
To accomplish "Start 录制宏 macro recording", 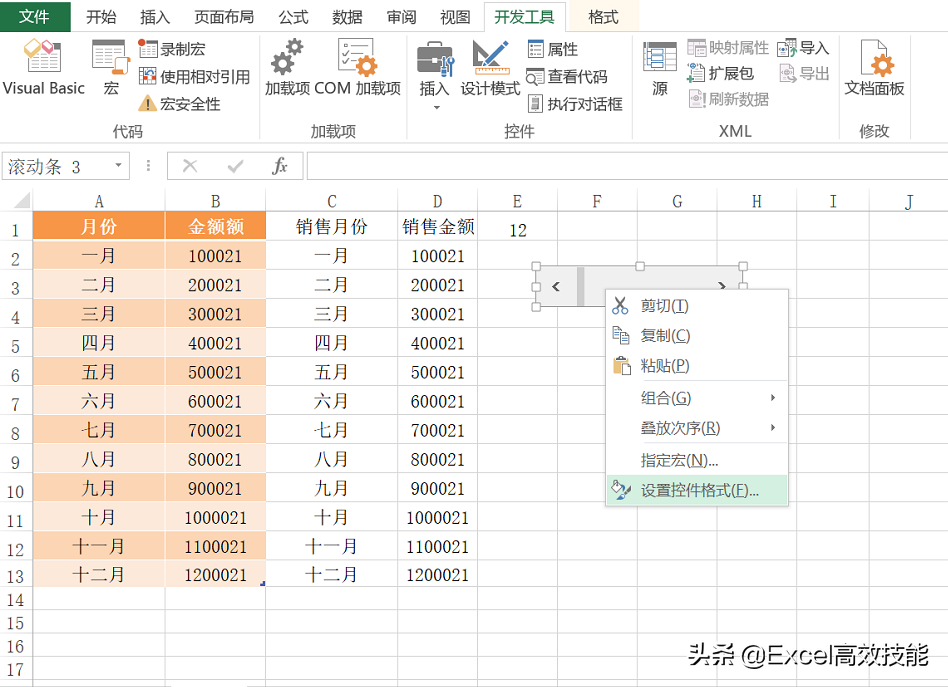I will 172,48.
